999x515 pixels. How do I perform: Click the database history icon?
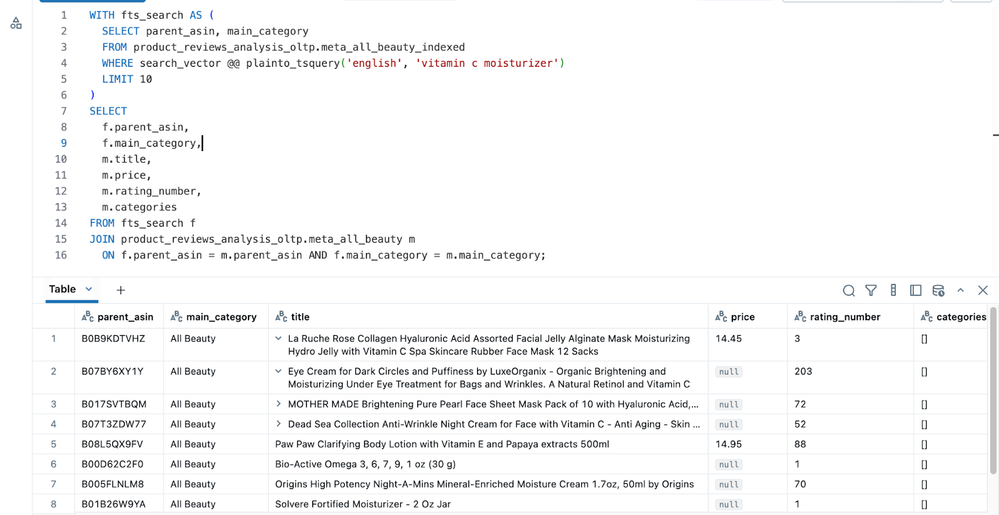(938, 290)
